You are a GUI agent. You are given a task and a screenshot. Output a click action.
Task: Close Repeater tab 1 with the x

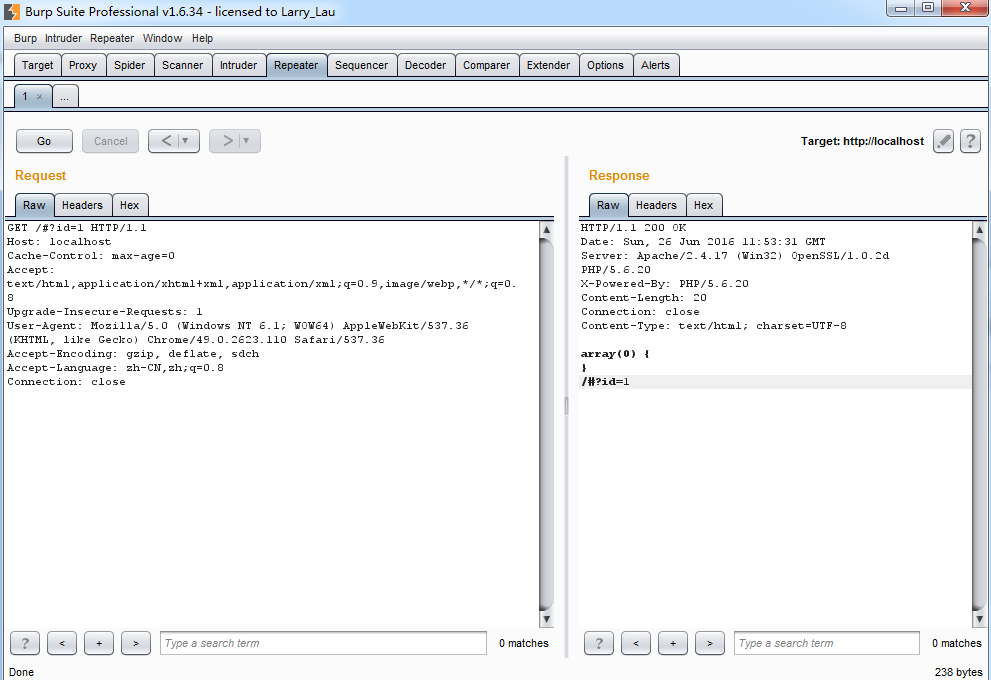pyautogui.click(x=39, y=97)
